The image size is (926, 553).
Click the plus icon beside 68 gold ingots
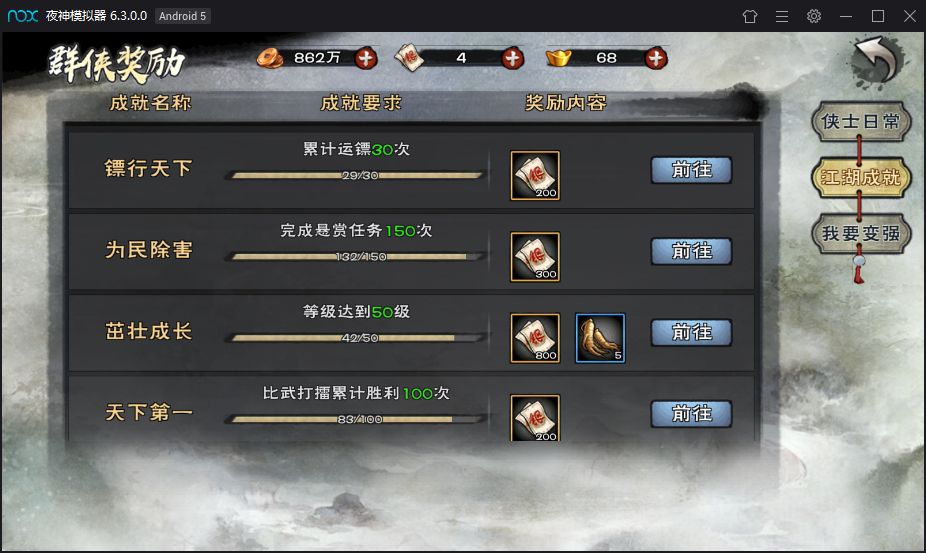click(x=656, y=58)
